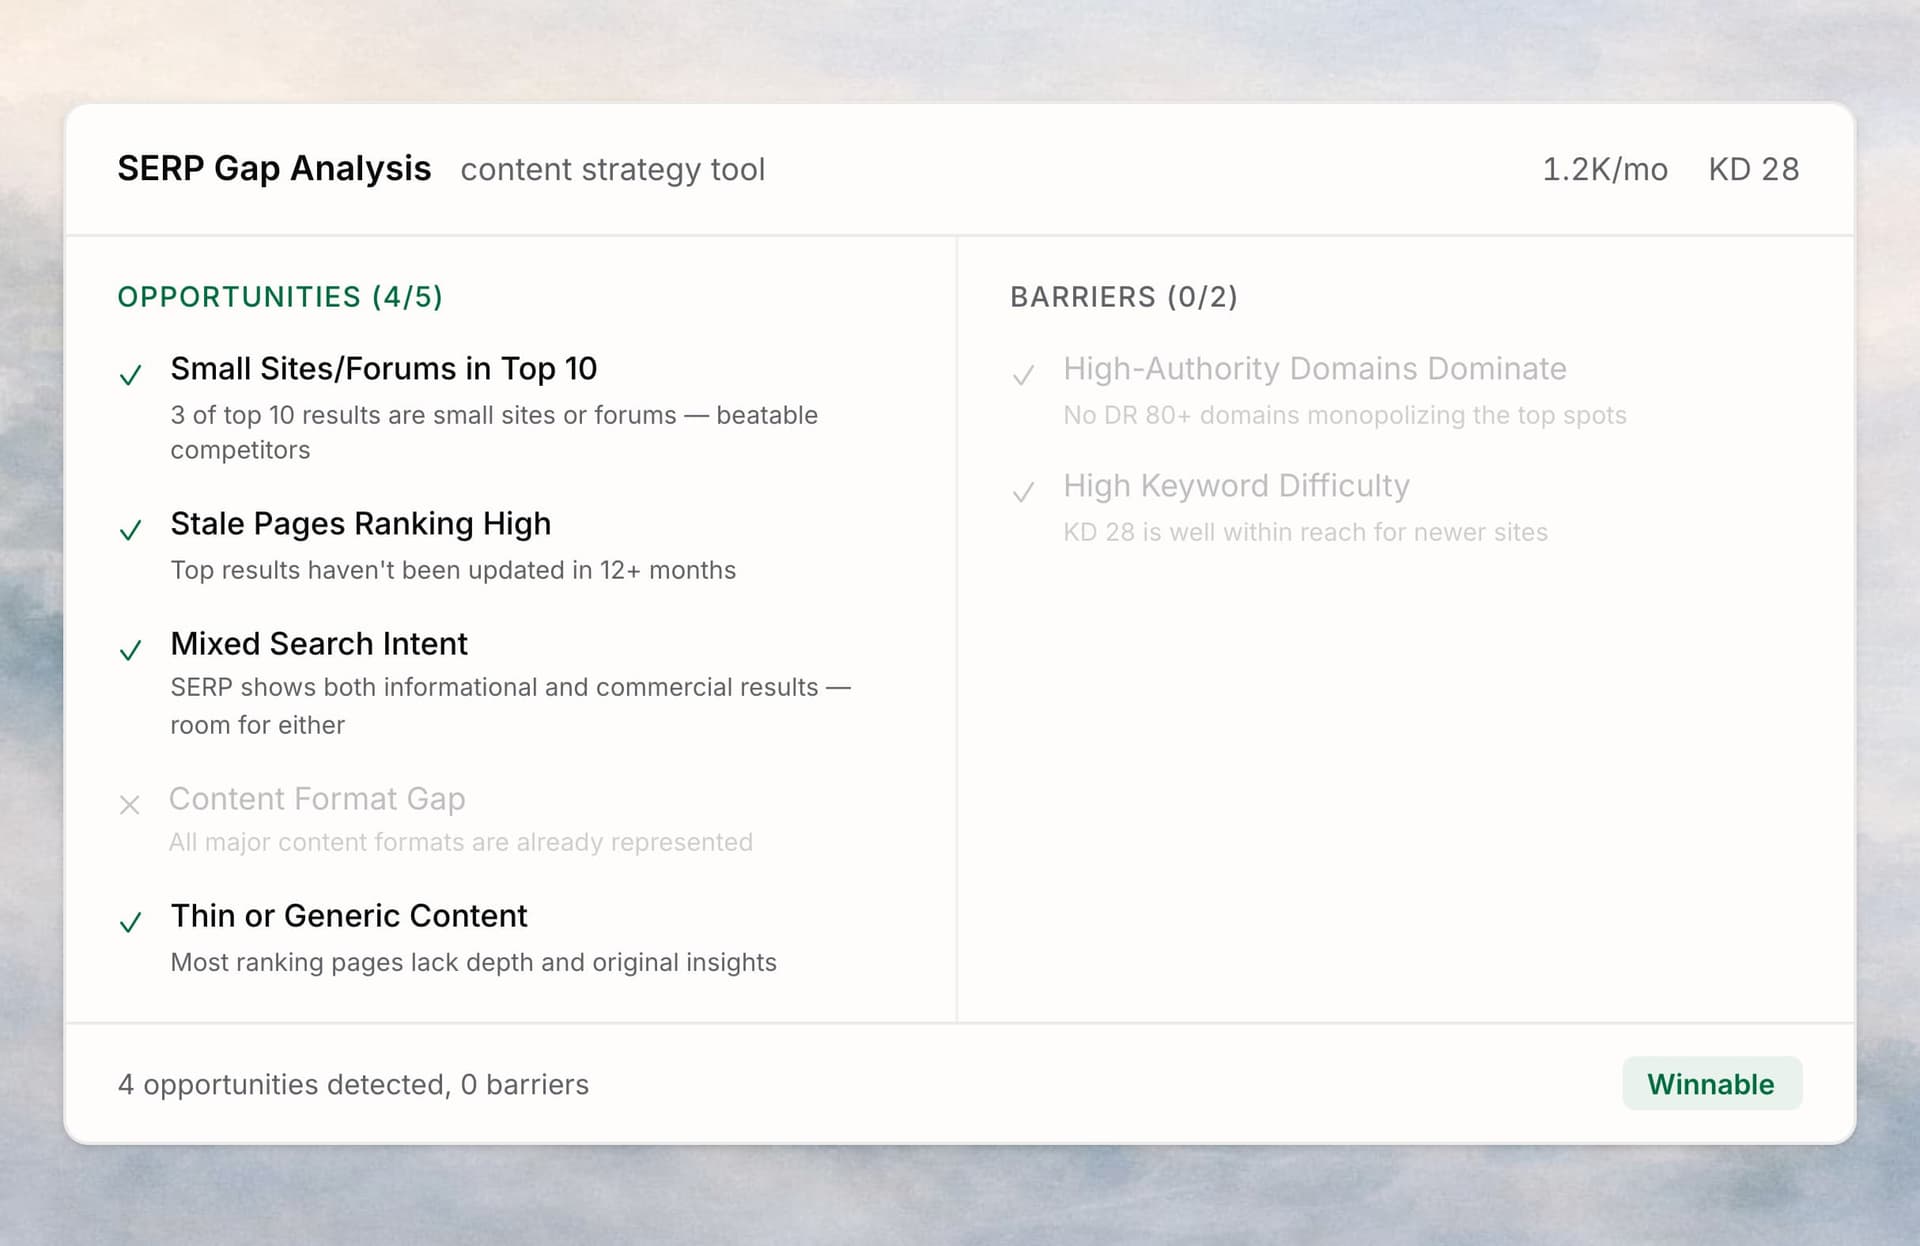Image resolution: width=1920 pixels, height=1246 pixels.
Task: Click the checkmark for Thin or Generic Content
Action: point(131,923)
